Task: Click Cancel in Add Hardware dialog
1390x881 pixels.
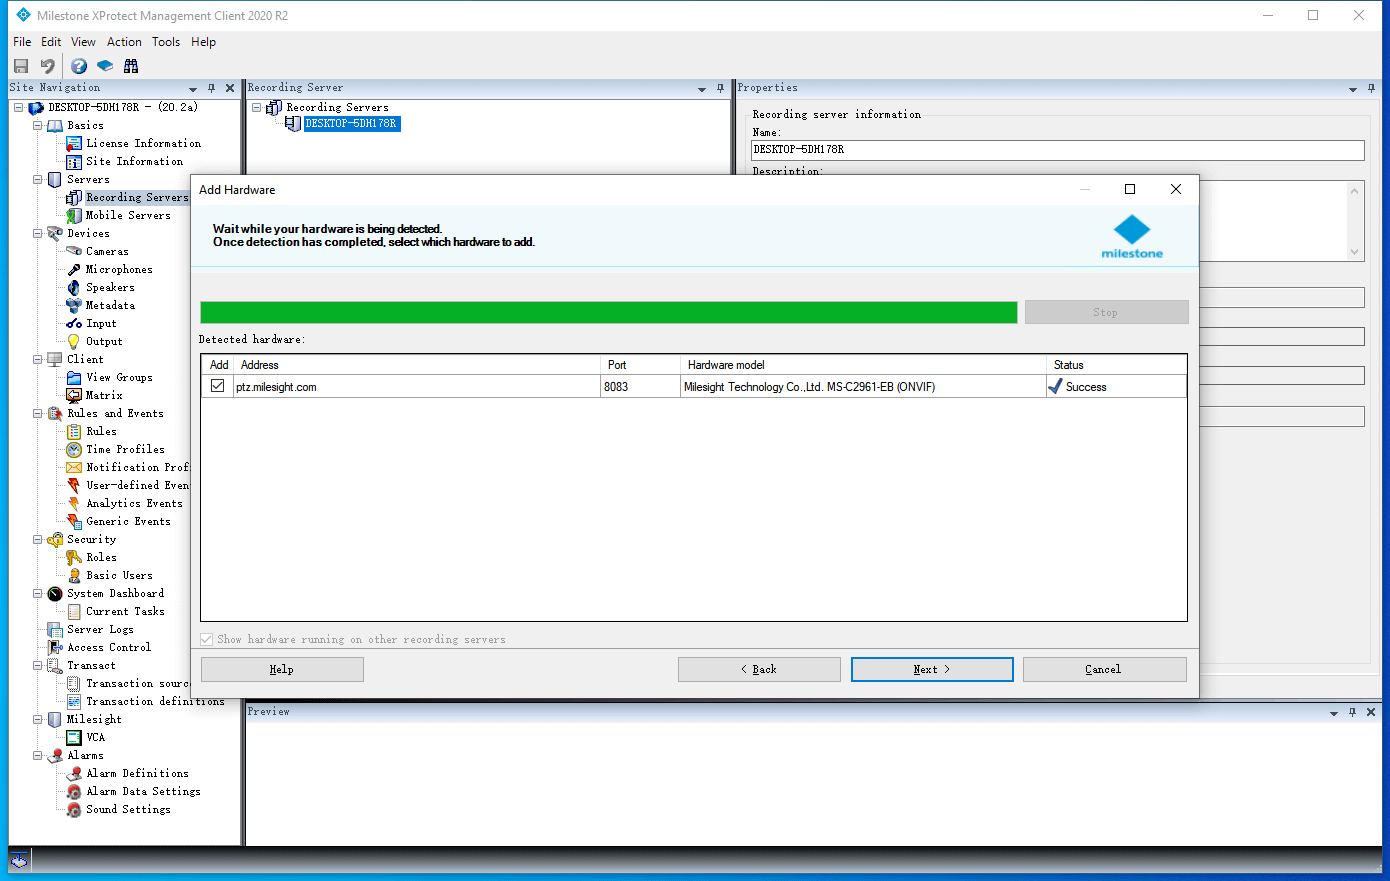Action: click(1105, 670)
